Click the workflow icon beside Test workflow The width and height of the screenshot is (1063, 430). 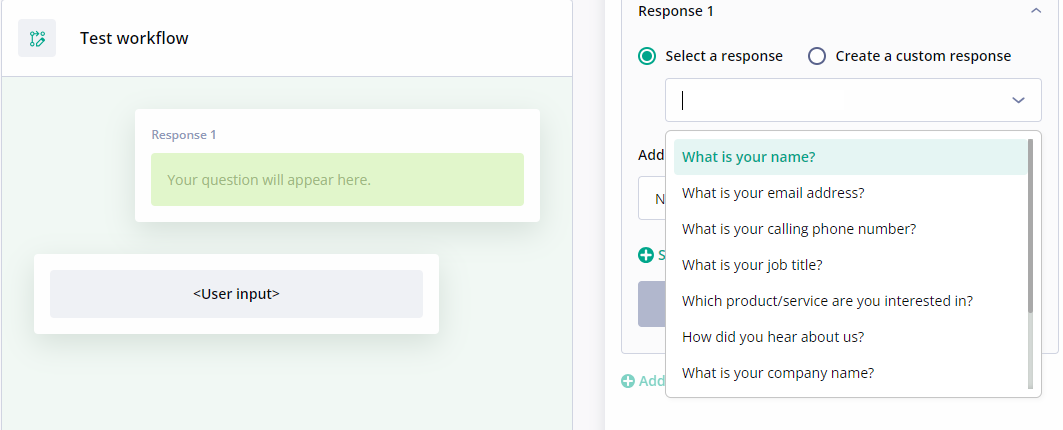click(37, 38)
